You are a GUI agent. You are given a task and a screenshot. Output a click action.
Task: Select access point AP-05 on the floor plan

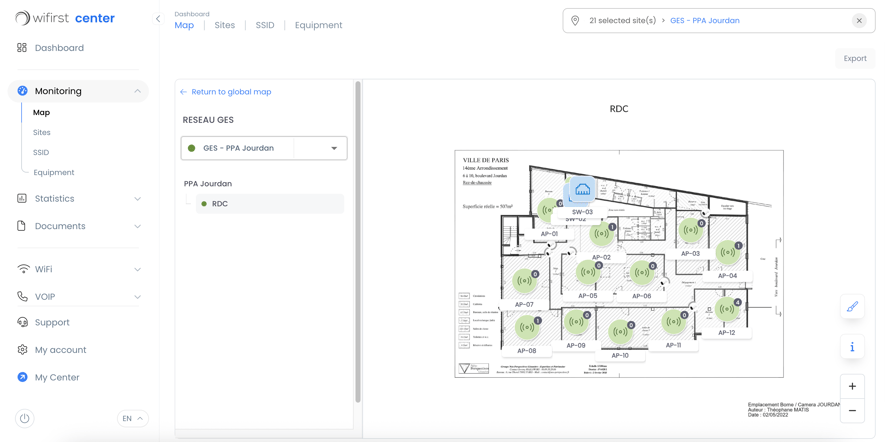[588, 272]
